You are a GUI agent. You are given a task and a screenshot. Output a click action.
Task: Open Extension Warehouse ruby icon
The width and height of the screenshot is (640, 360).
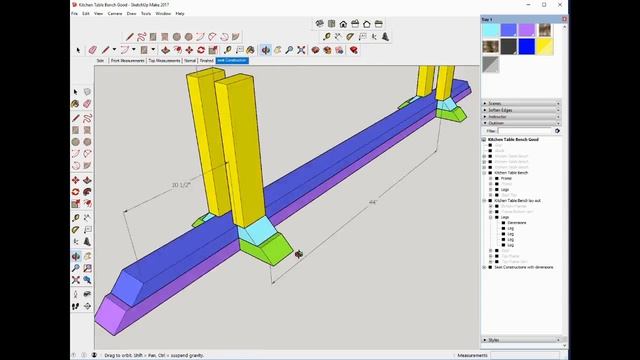point(354,50)
